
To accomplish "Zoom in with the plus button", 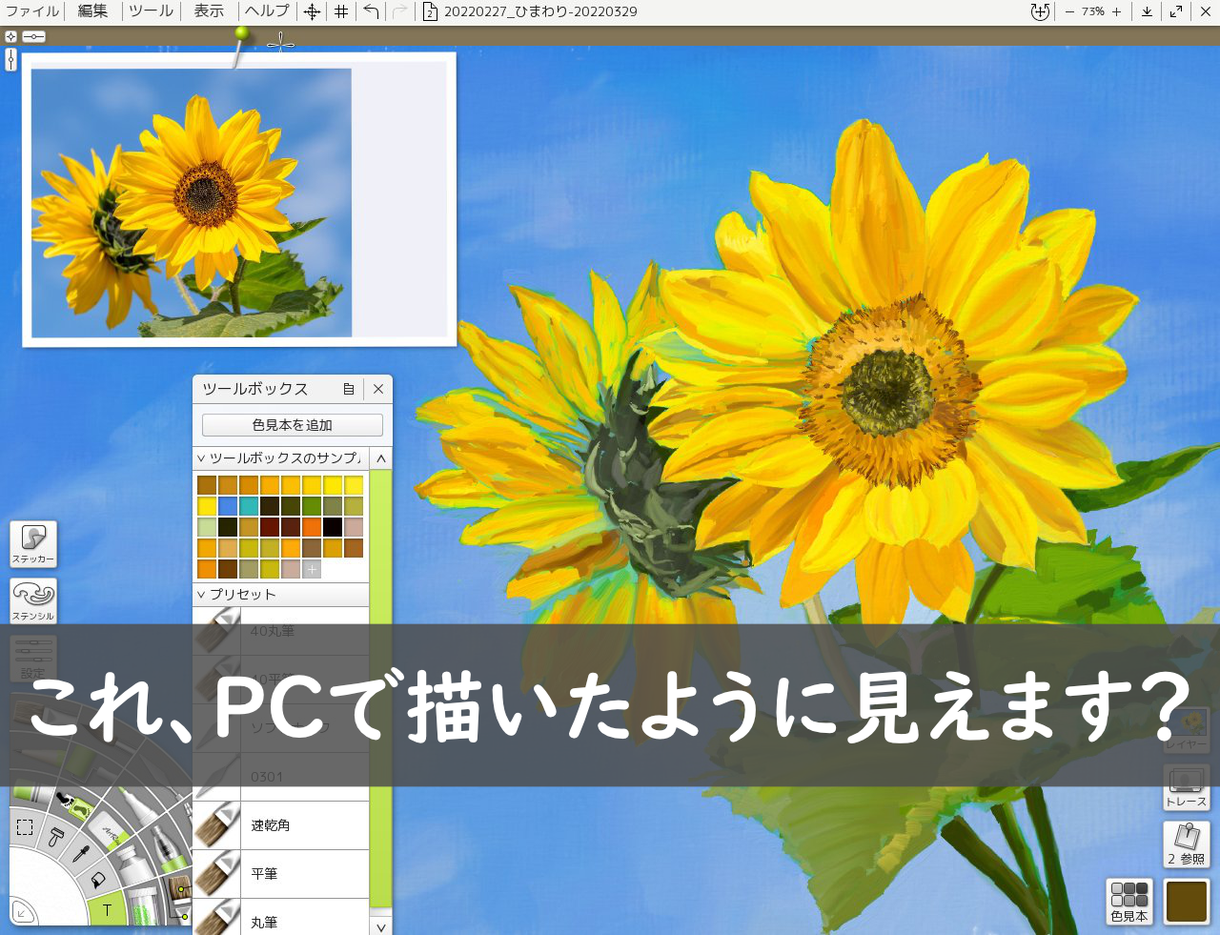I will 1117,12.
